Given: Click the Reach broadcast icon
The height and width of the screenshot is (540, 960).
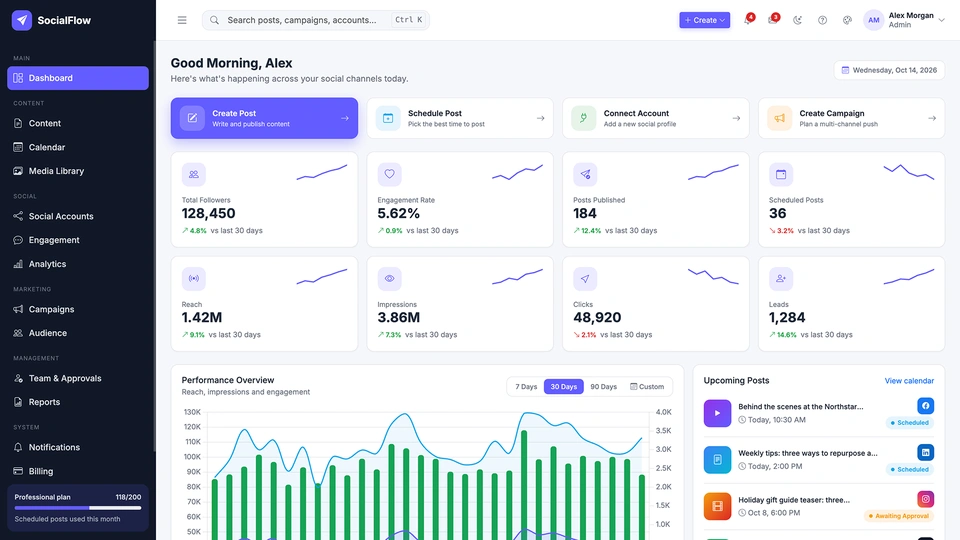Looking at the screenshot, I should pos(193,279).
